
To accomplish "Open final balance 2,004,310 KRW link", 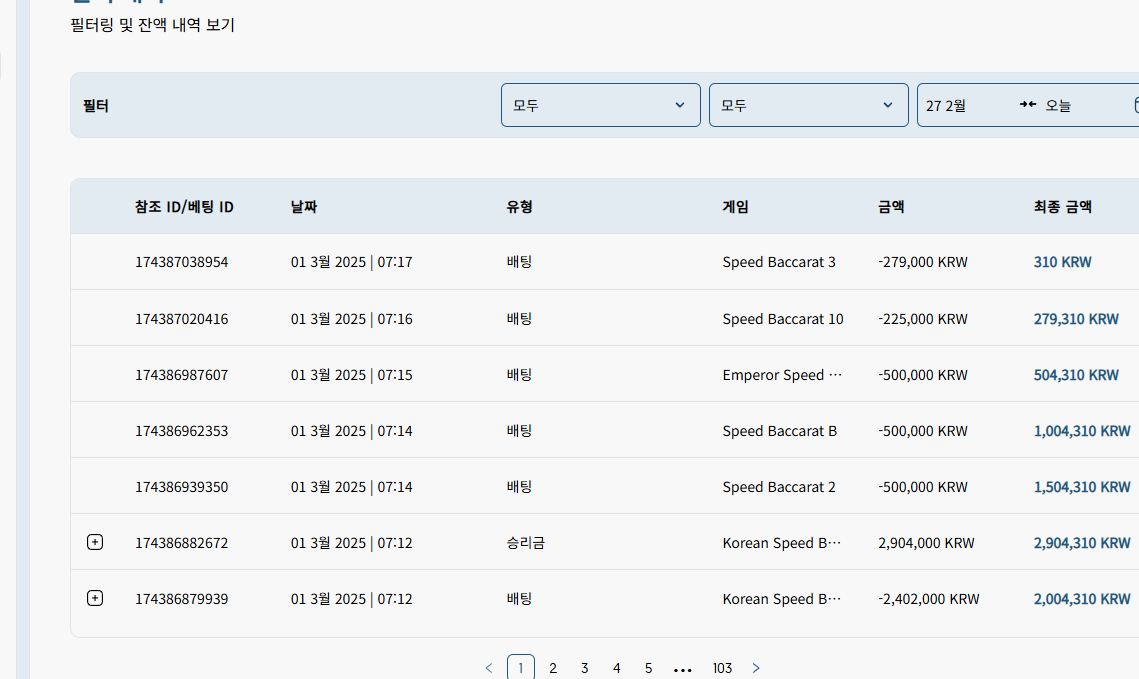I will click(x=1082, y=598).
